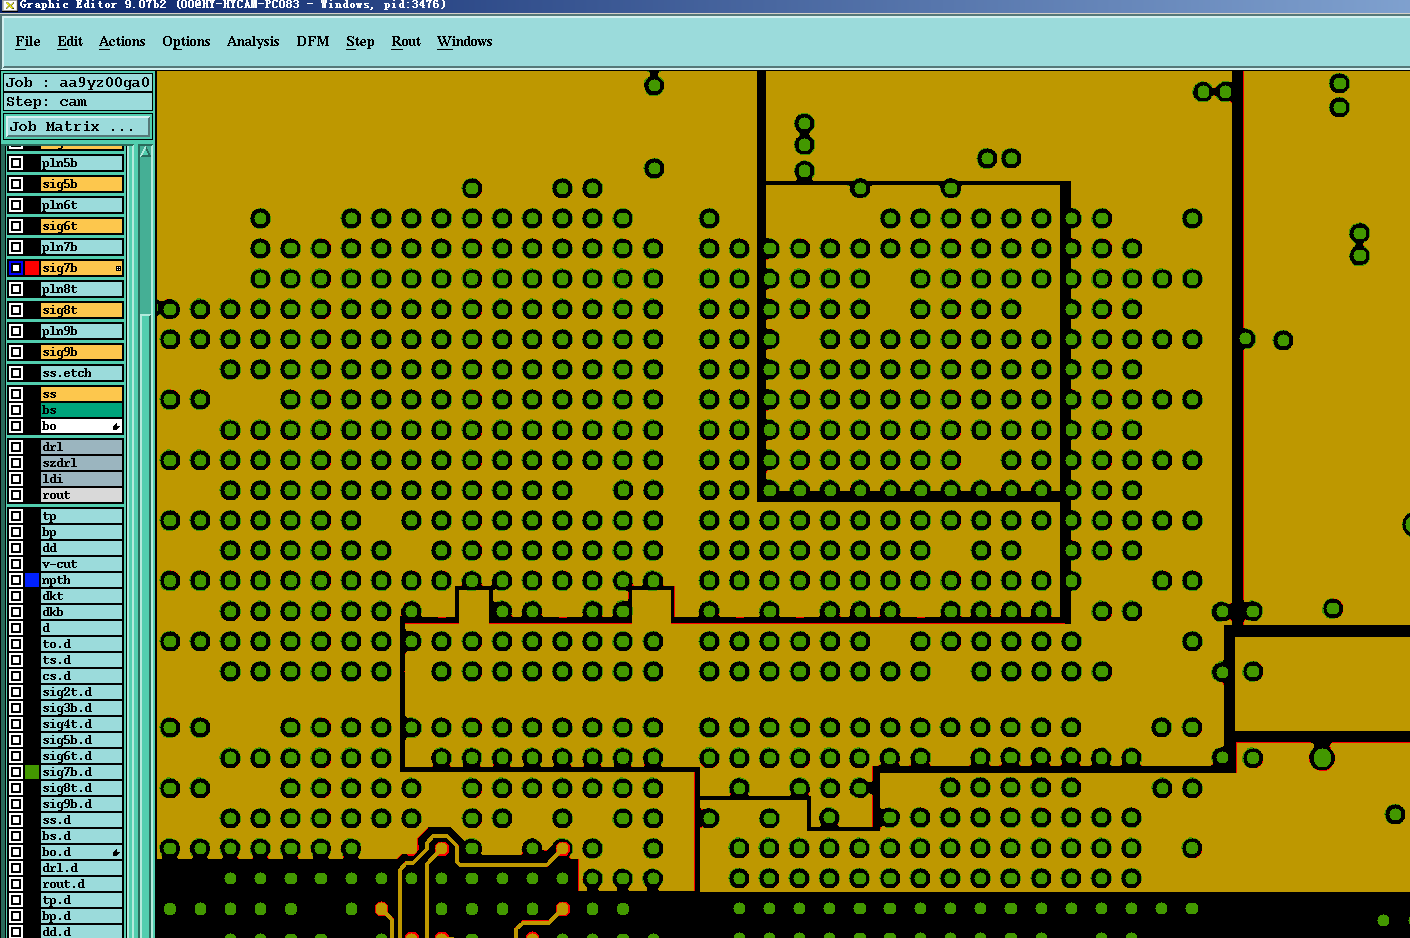The image size is (1410, 938).
Task: Click the small grid icon on sig7b row
Action: click(x=118, y=268)
